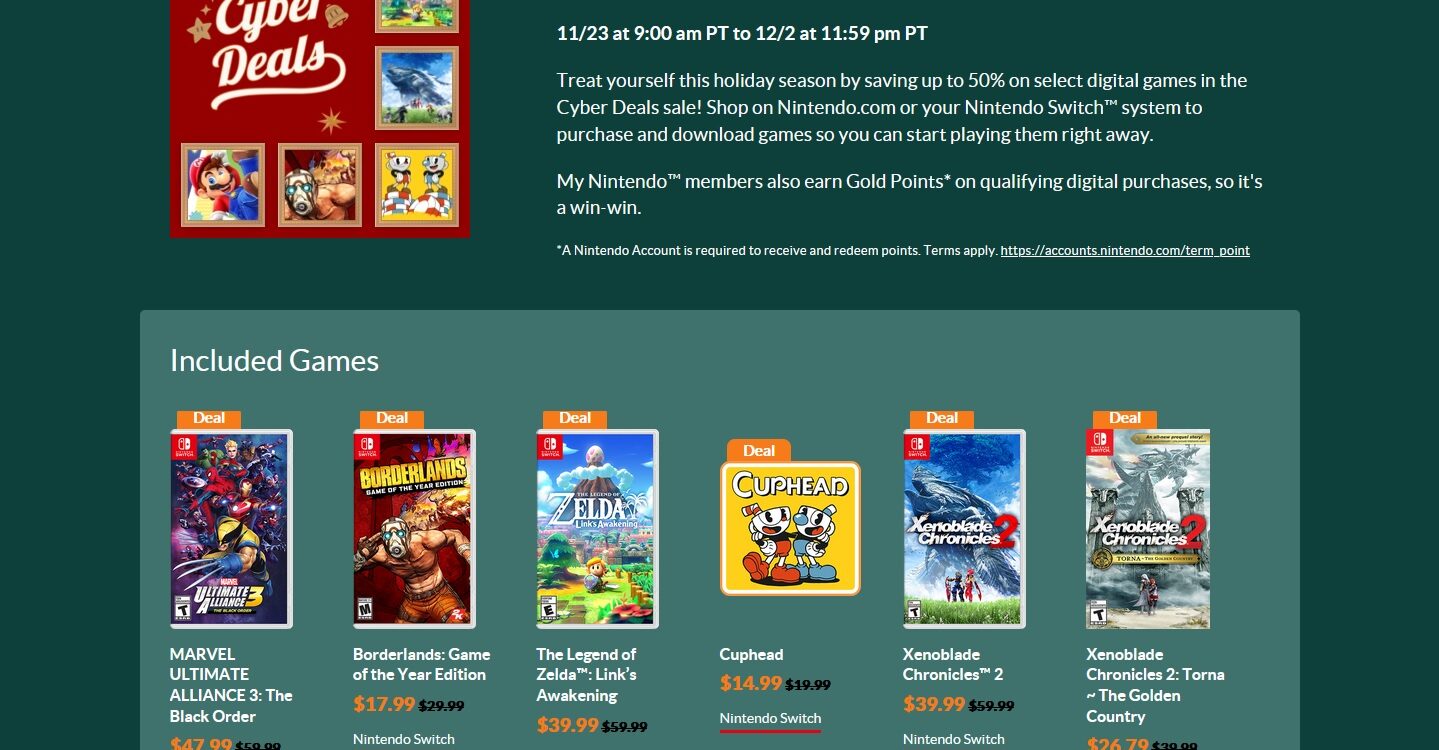Open The Legend of Zelda: Link's Awakening title
The height and width of the screenshot is (750, 1439).
(x=587, y=675)
